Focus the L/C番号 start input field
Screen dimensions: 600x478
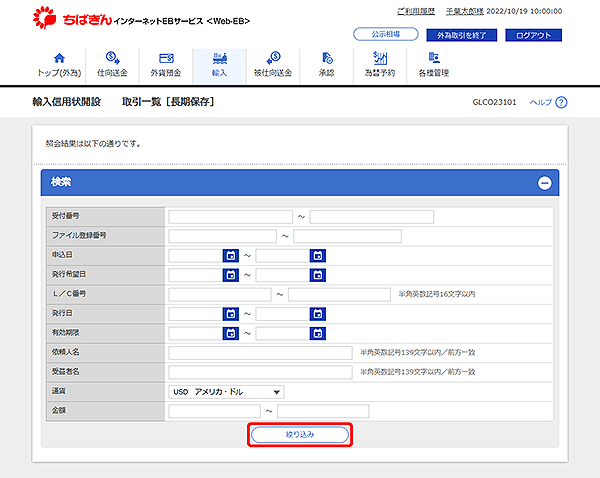220,295
